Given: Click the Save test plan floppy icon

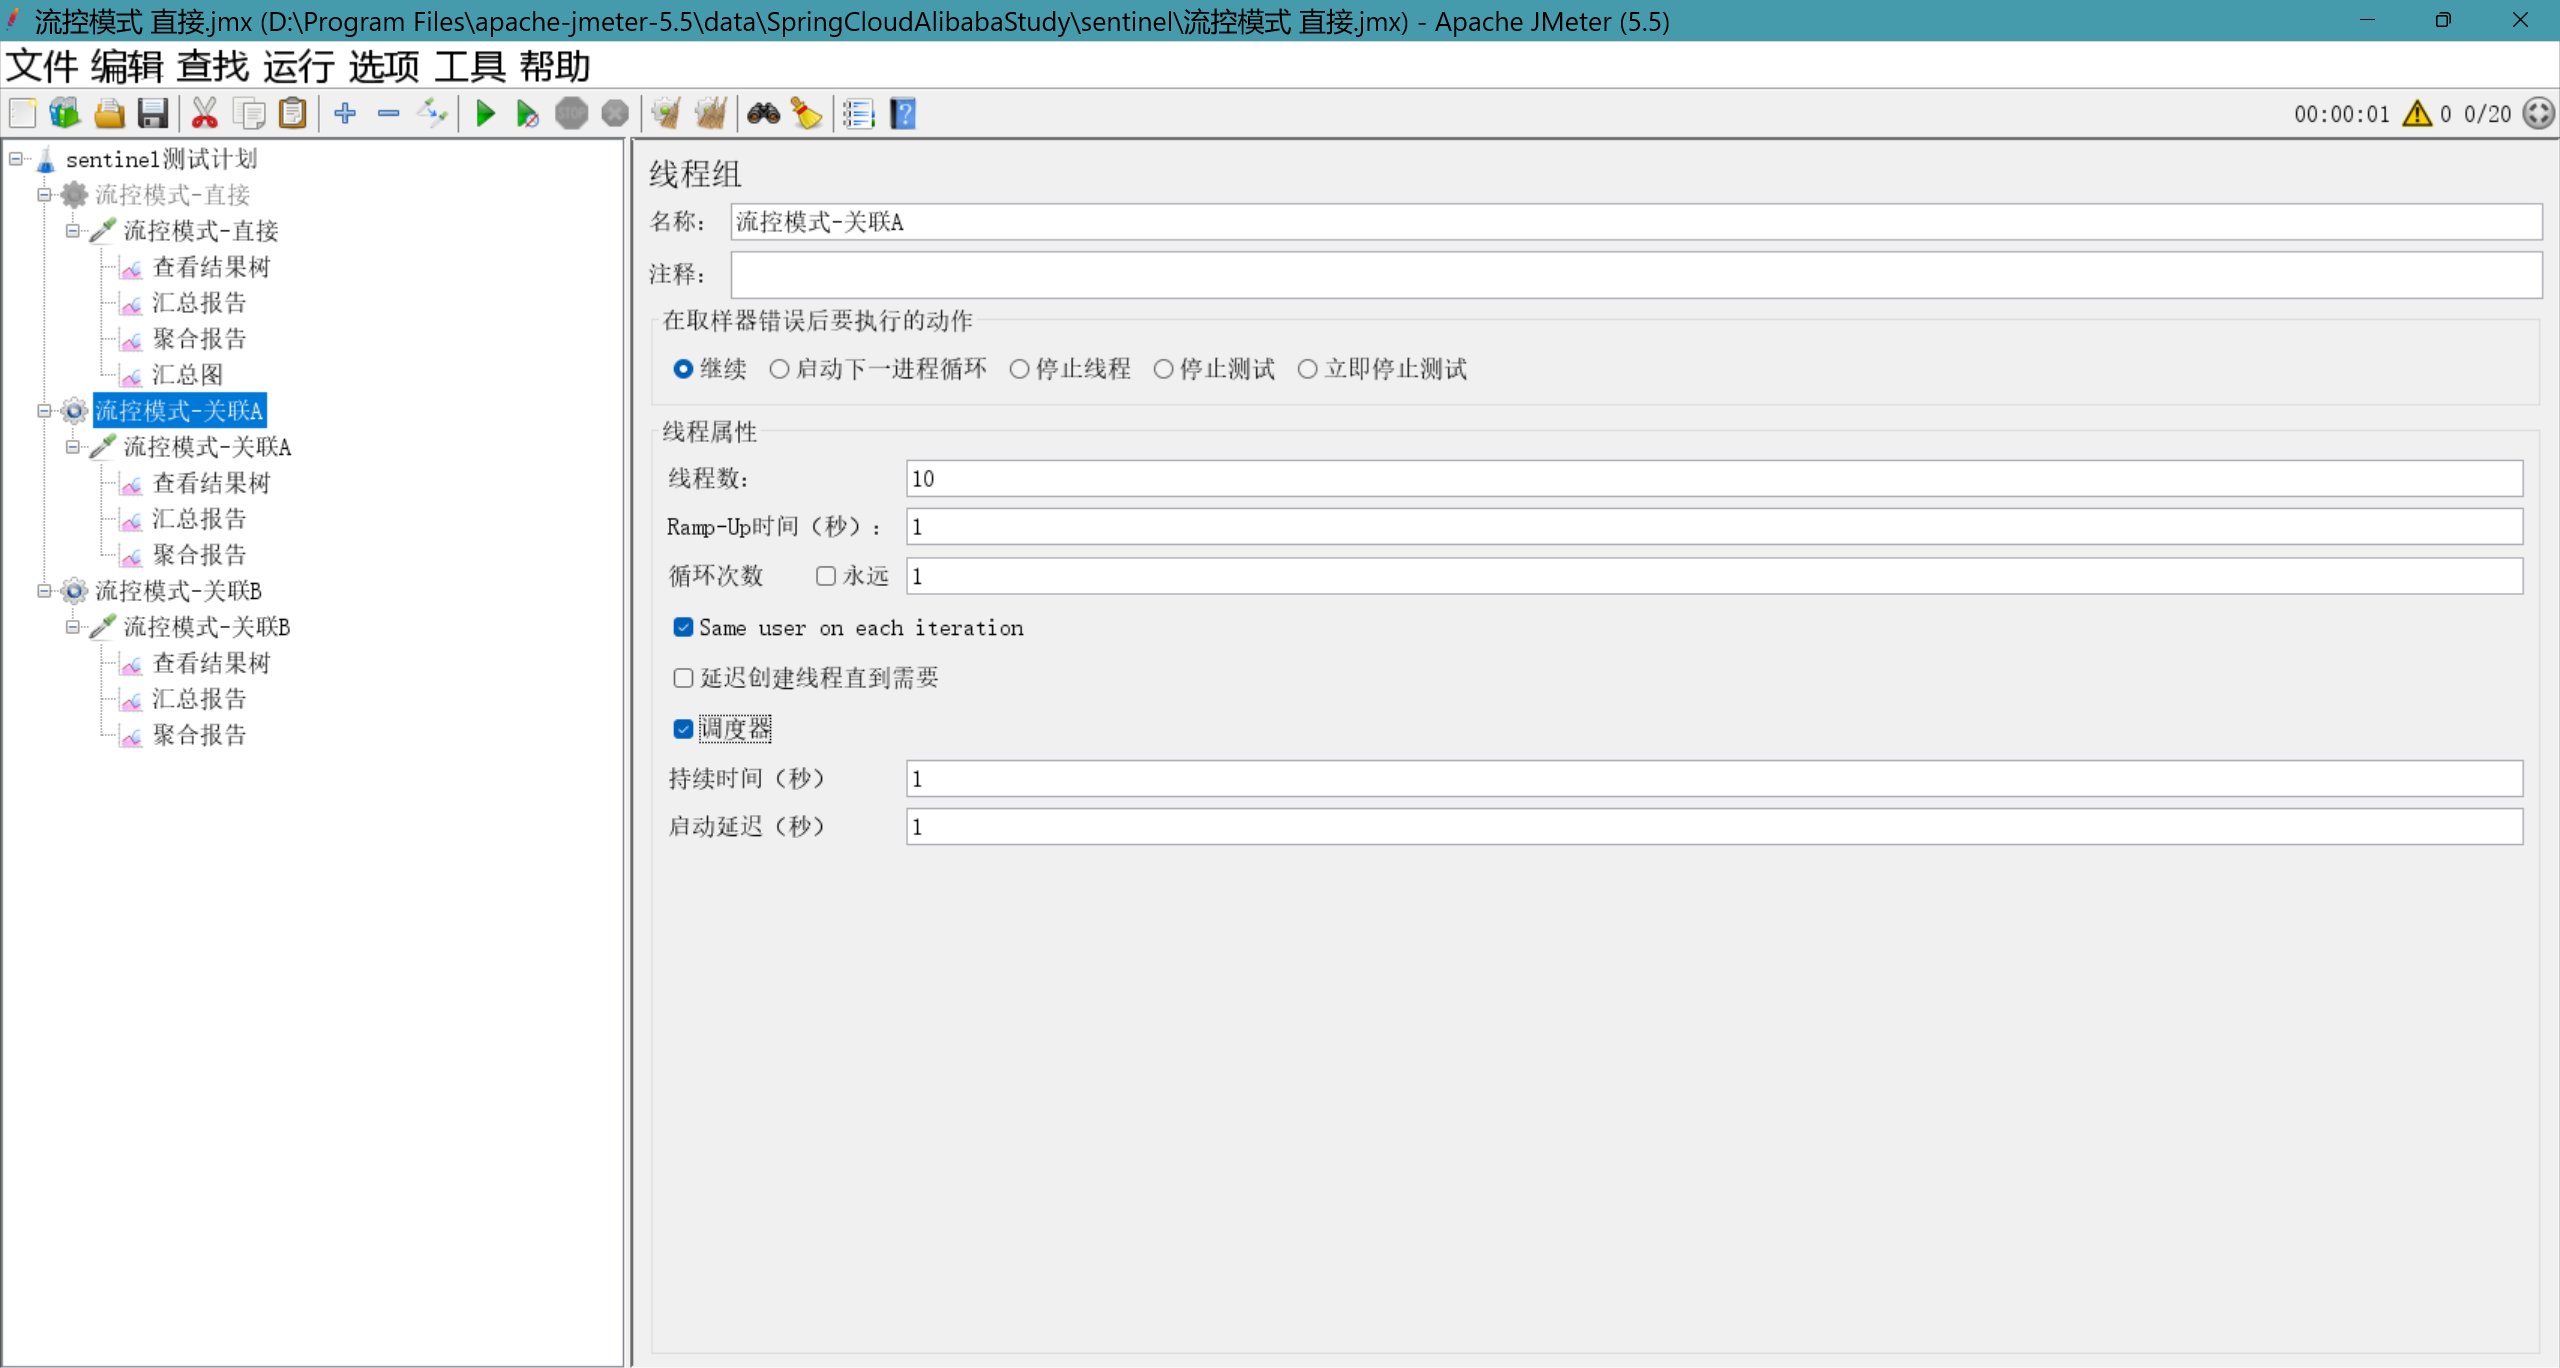Looking at the screenshot, I should point(153,114).
